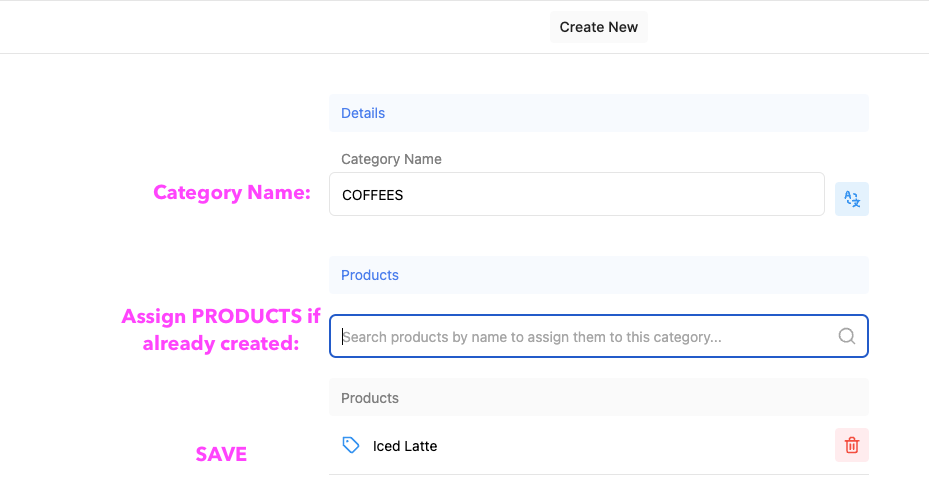Select the Details section header
This screenshot has width=929, height=490.
(598, 113)
